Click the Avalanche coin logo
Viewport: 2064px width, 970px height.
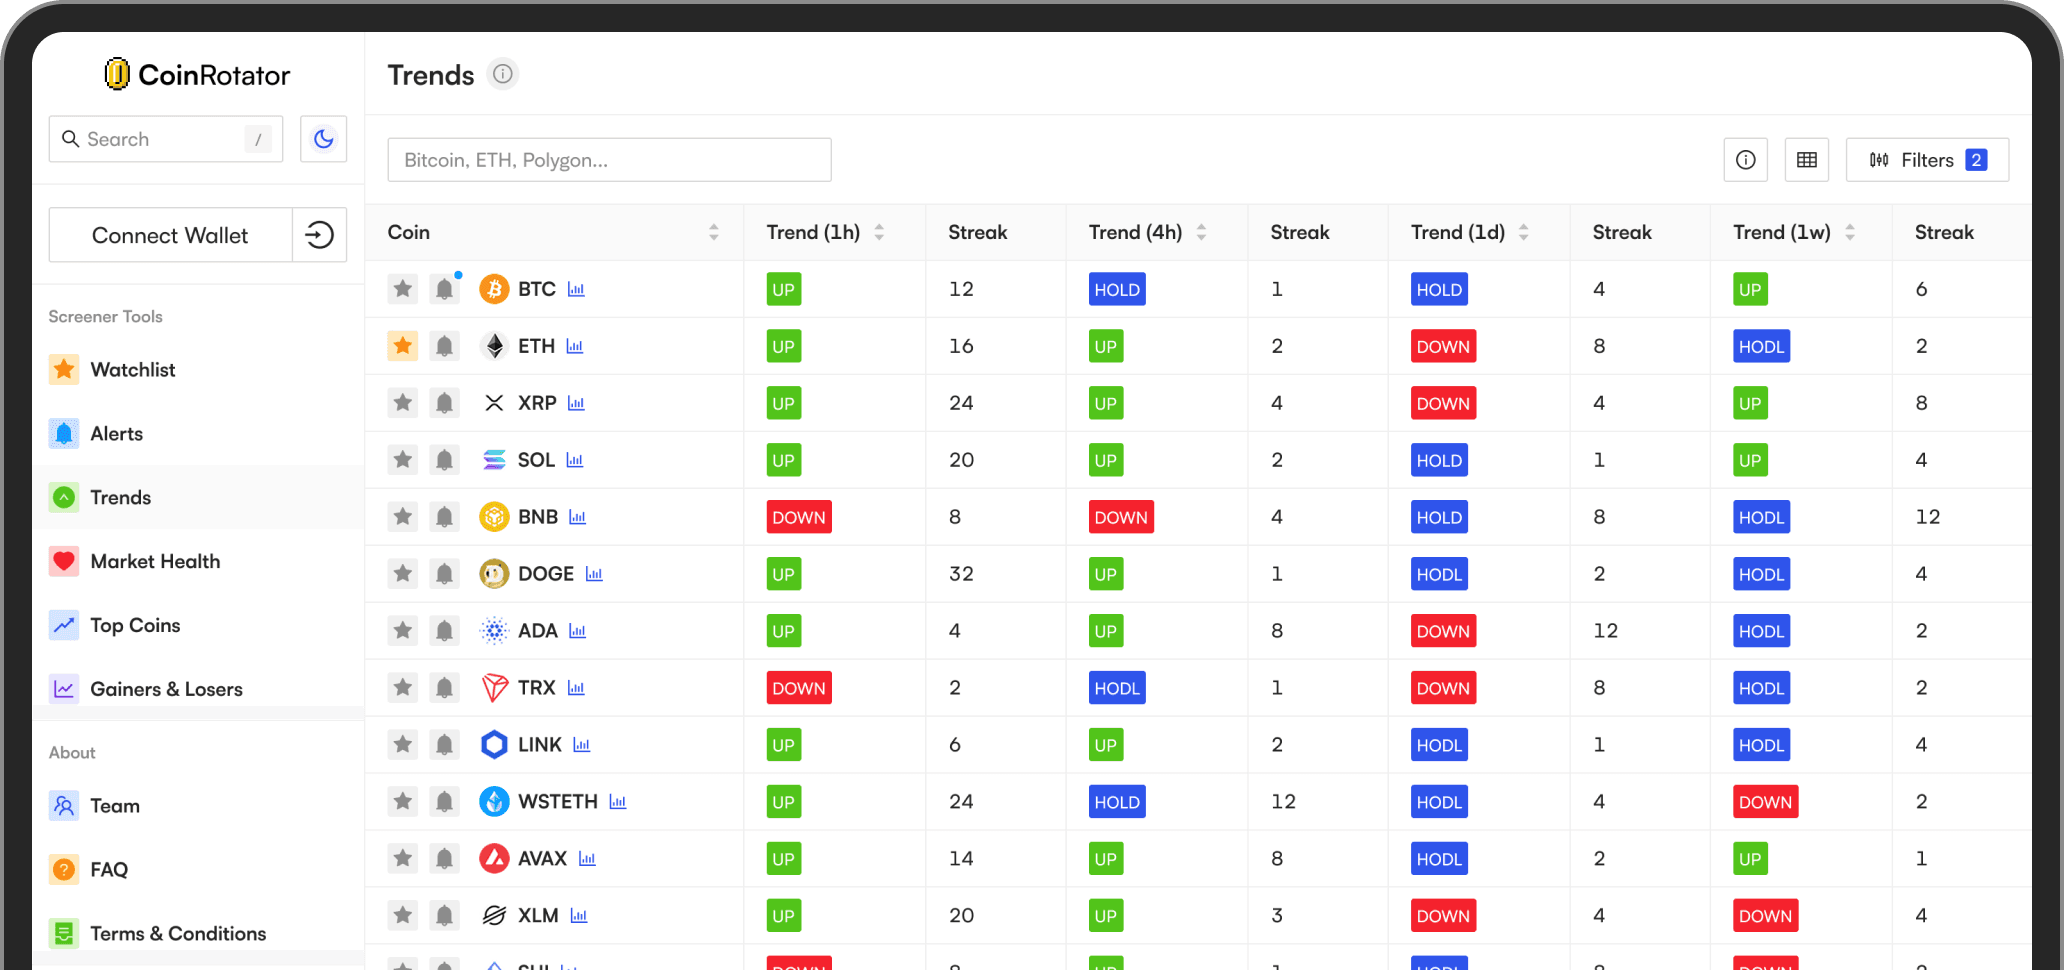(x=494, y=859)
